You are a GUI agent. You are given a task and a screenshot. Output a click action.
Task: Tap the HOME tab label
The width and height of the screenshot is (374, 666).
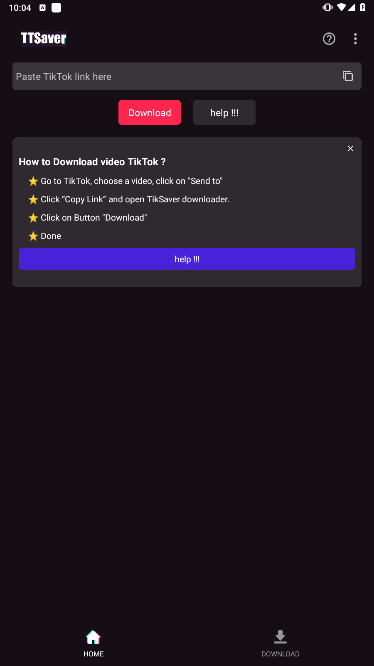[93, 654]
